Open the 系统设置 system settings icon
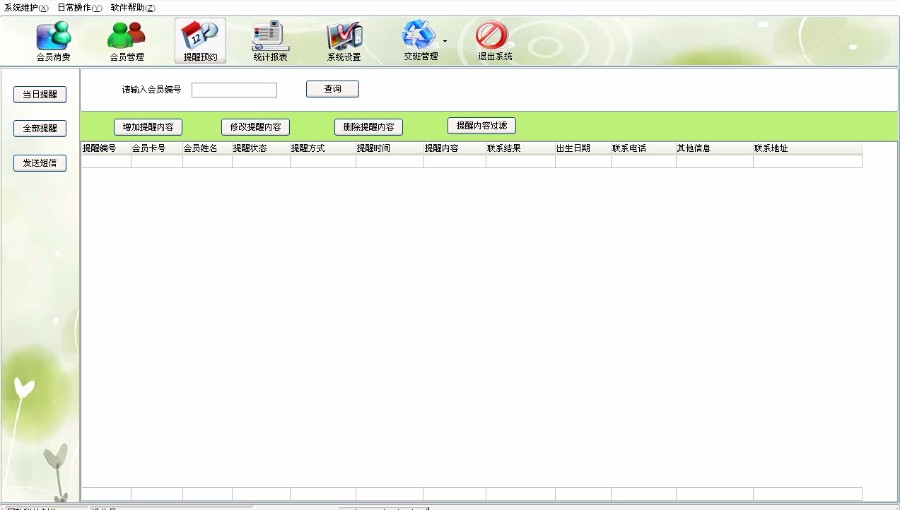Screen dimensions: 900x510 pos(344,41)
